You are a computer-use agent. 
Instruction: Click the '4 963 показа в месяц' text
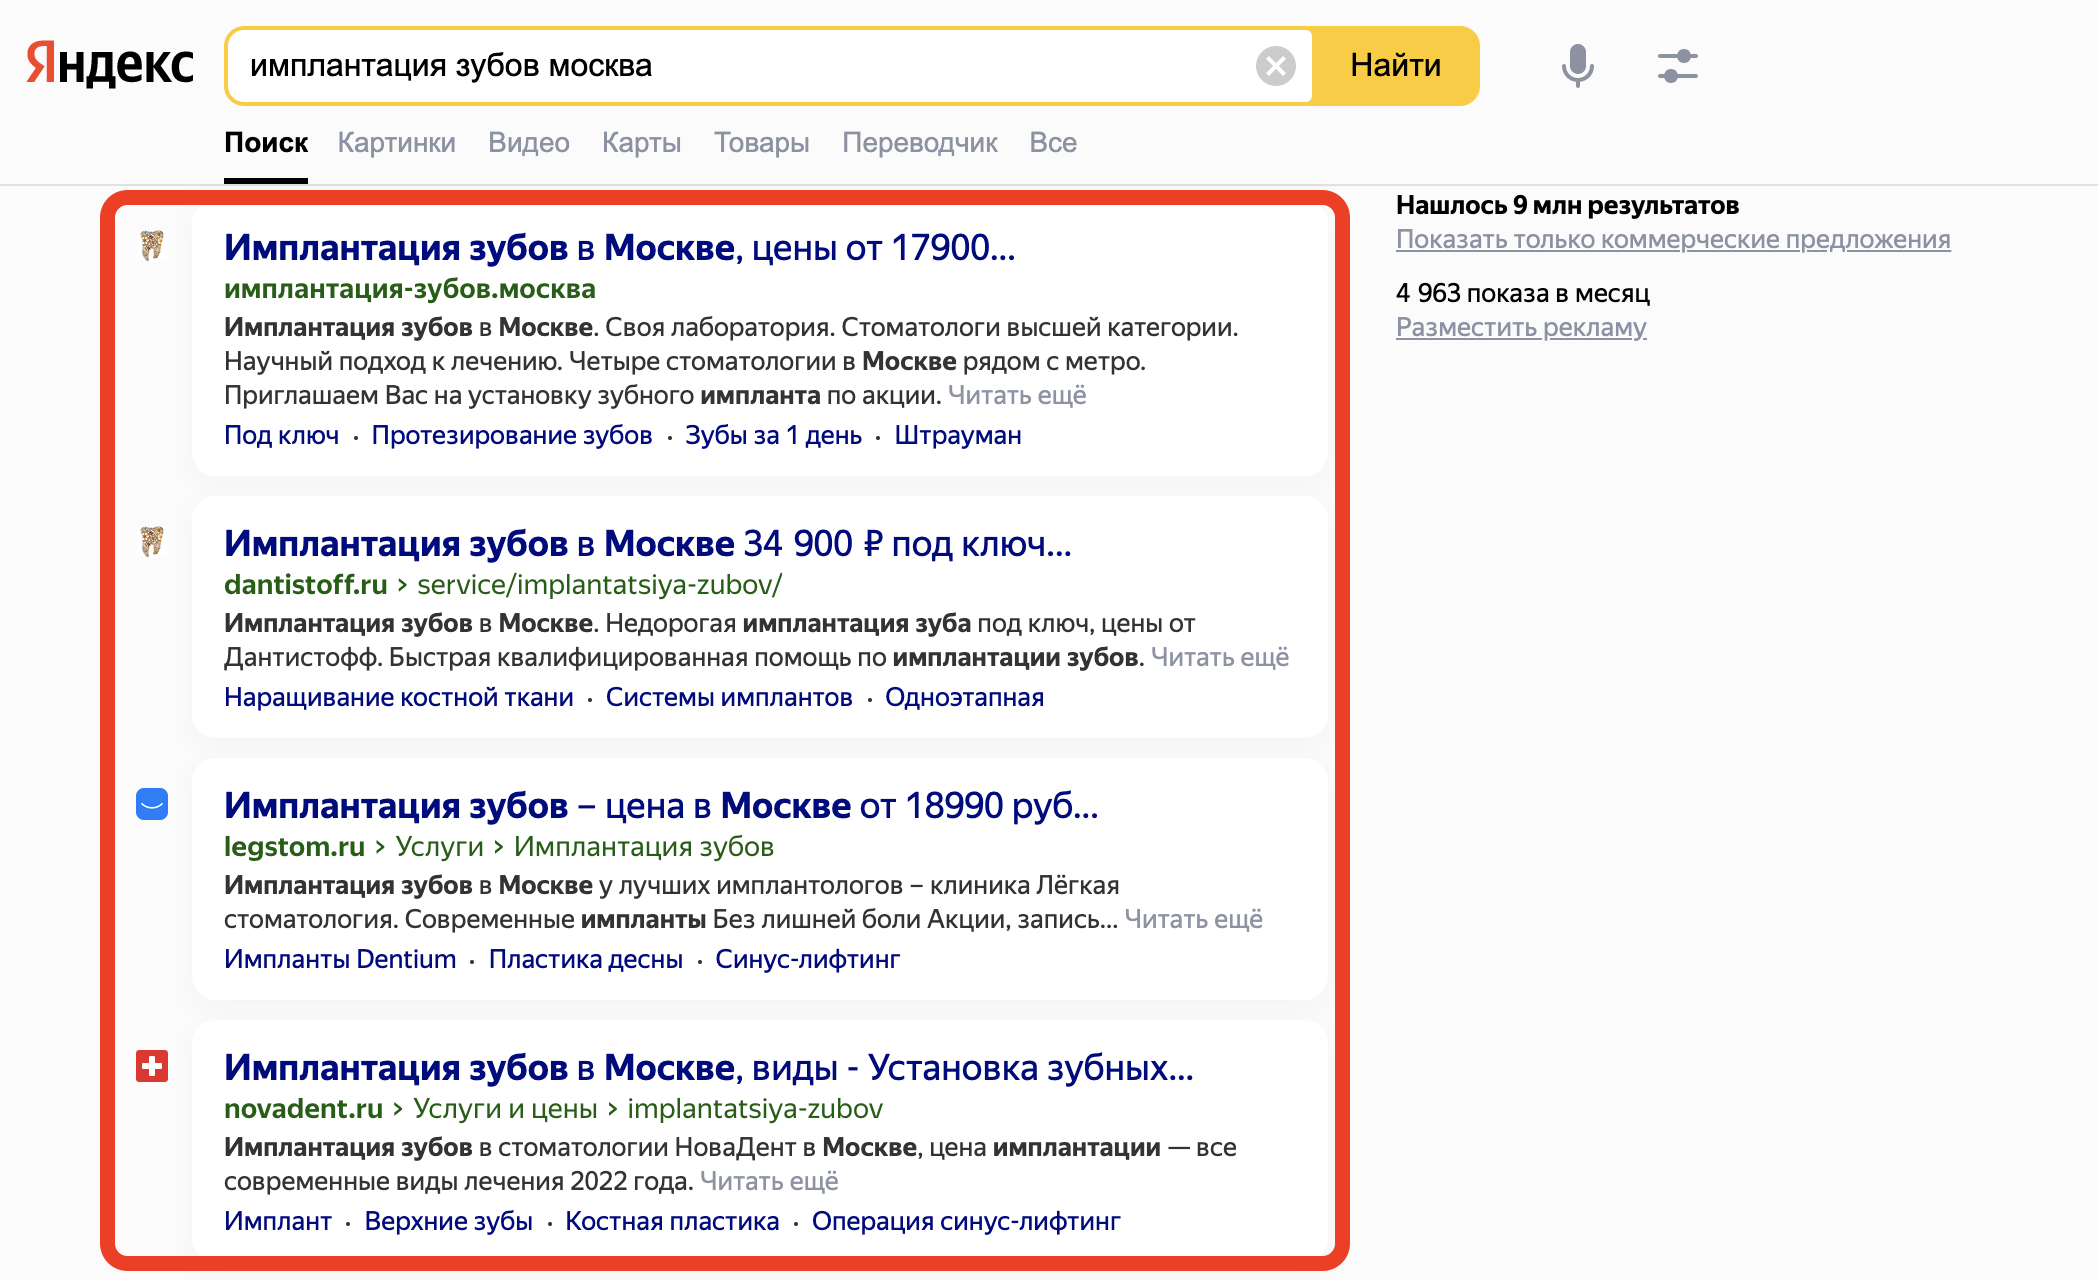coord(1523,293)
